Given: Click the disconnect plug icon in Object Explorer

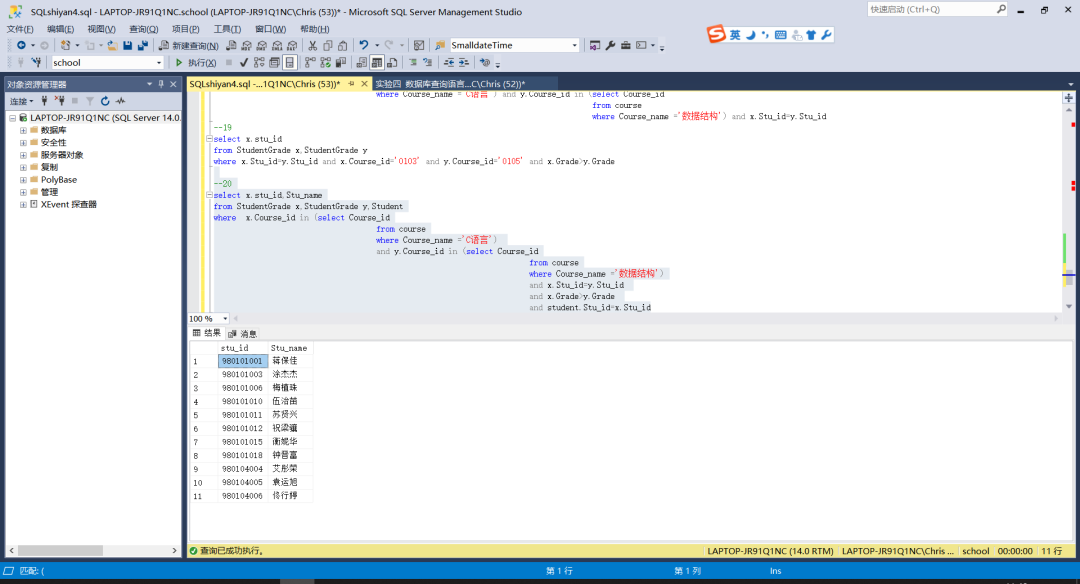Looking at the screenshot, I should (60, 101).
